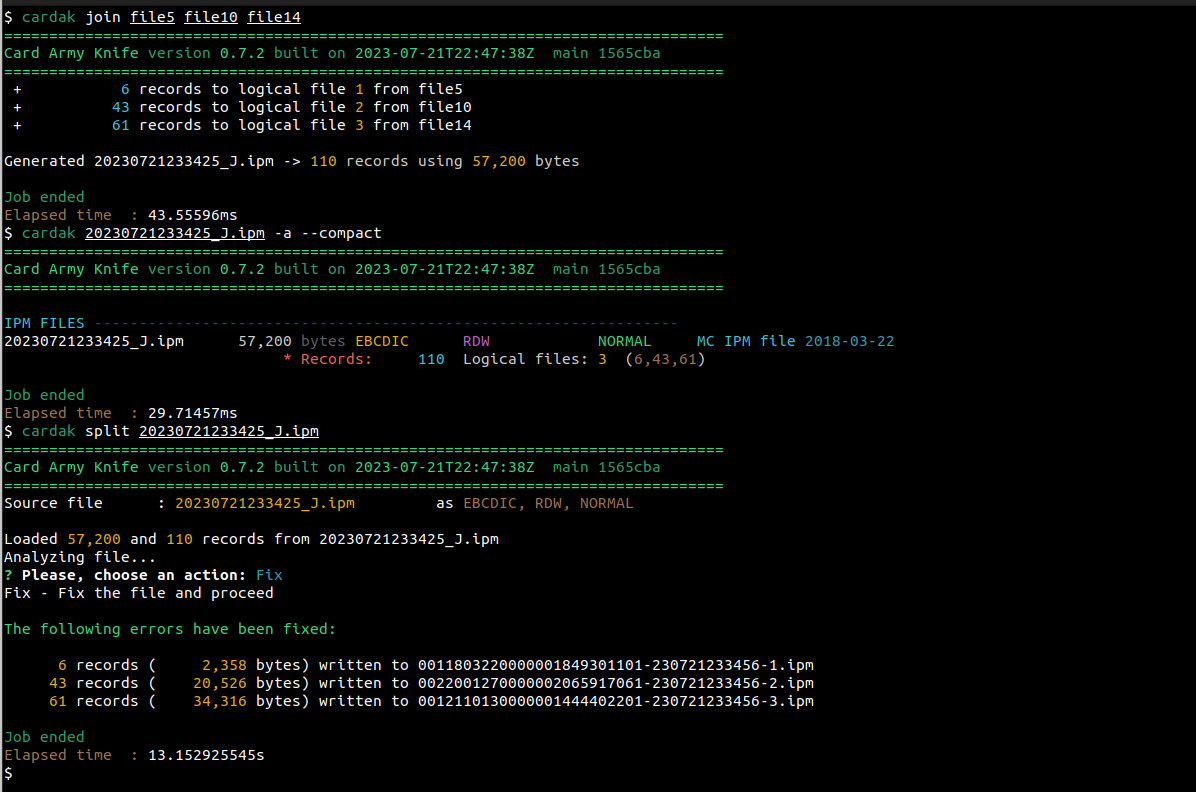Click the purple RDW label
The height and width of the screenshot is (792, 1196).
click(476, 341)
